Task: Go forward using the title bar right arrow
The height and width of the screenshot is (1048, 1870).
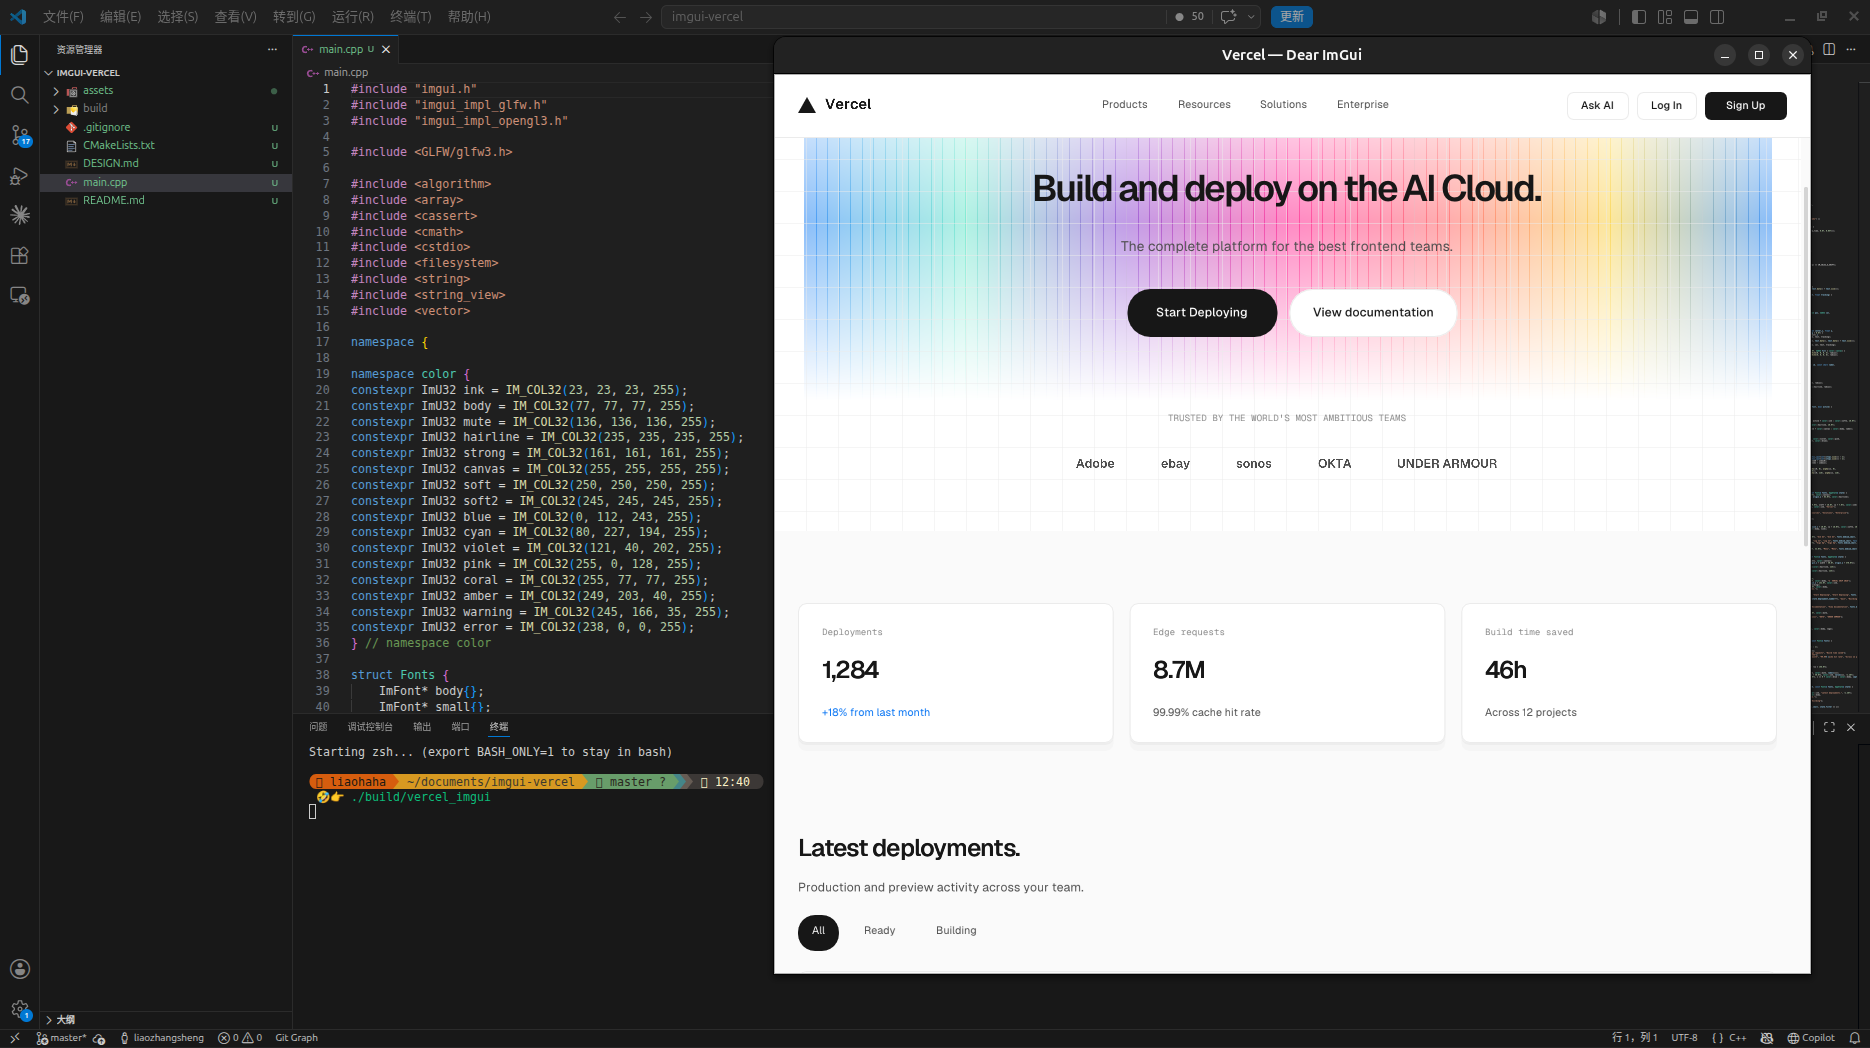Action: pos(646,17)
